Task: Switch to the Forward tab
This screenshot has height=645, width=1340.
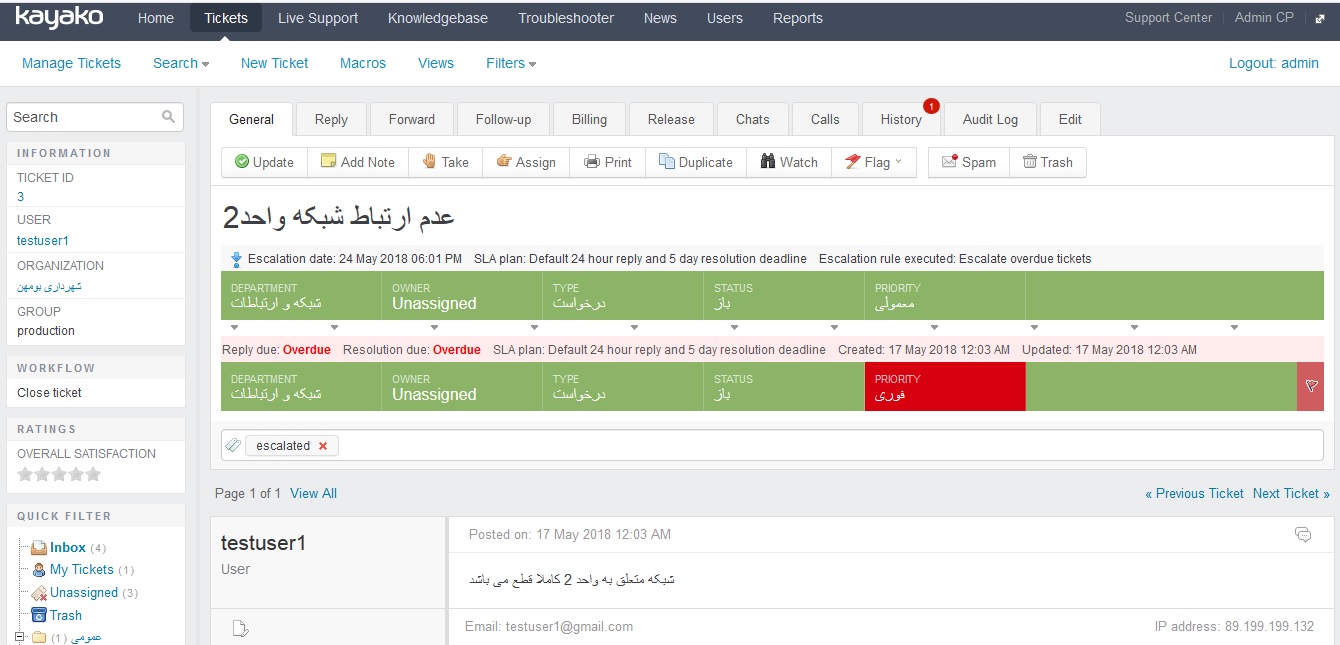Action: (412, 119)
